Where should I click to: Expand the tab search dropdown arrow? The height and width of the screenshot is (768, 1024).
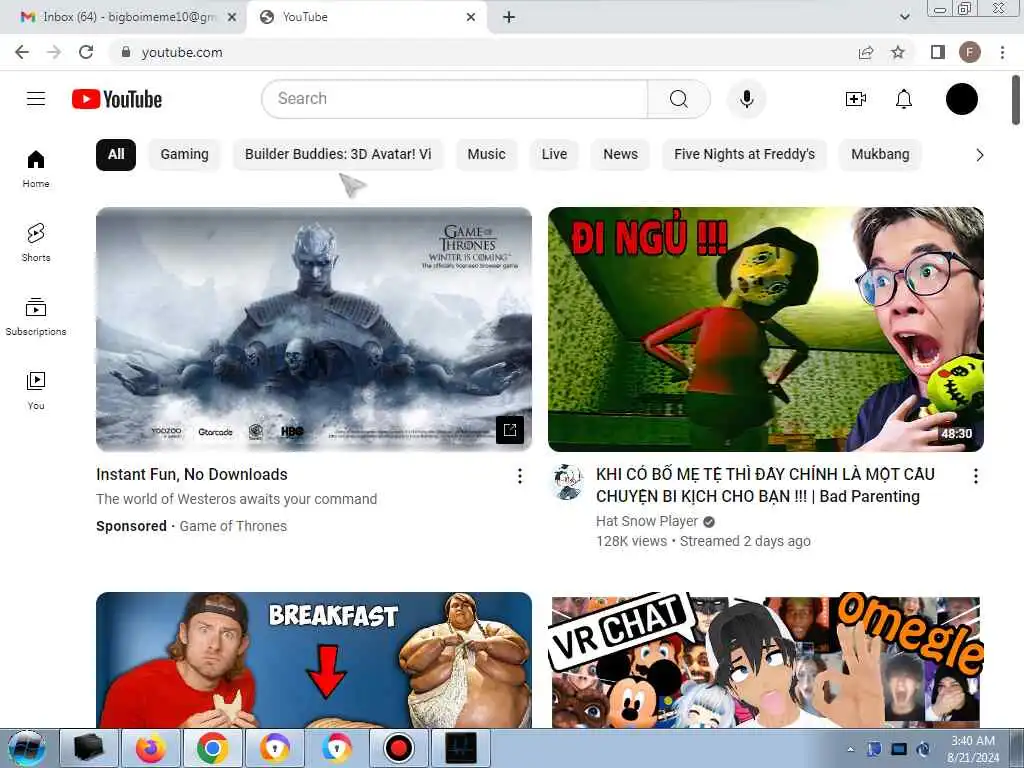click(x=904, y=17)
